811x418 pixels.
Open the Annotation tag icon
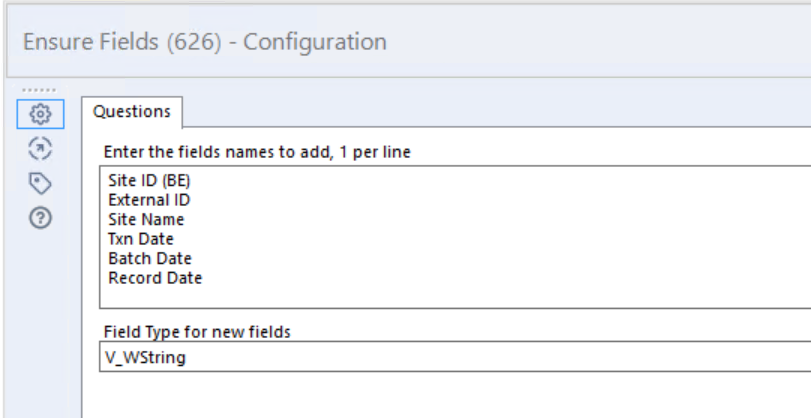[x=40, y=183]
